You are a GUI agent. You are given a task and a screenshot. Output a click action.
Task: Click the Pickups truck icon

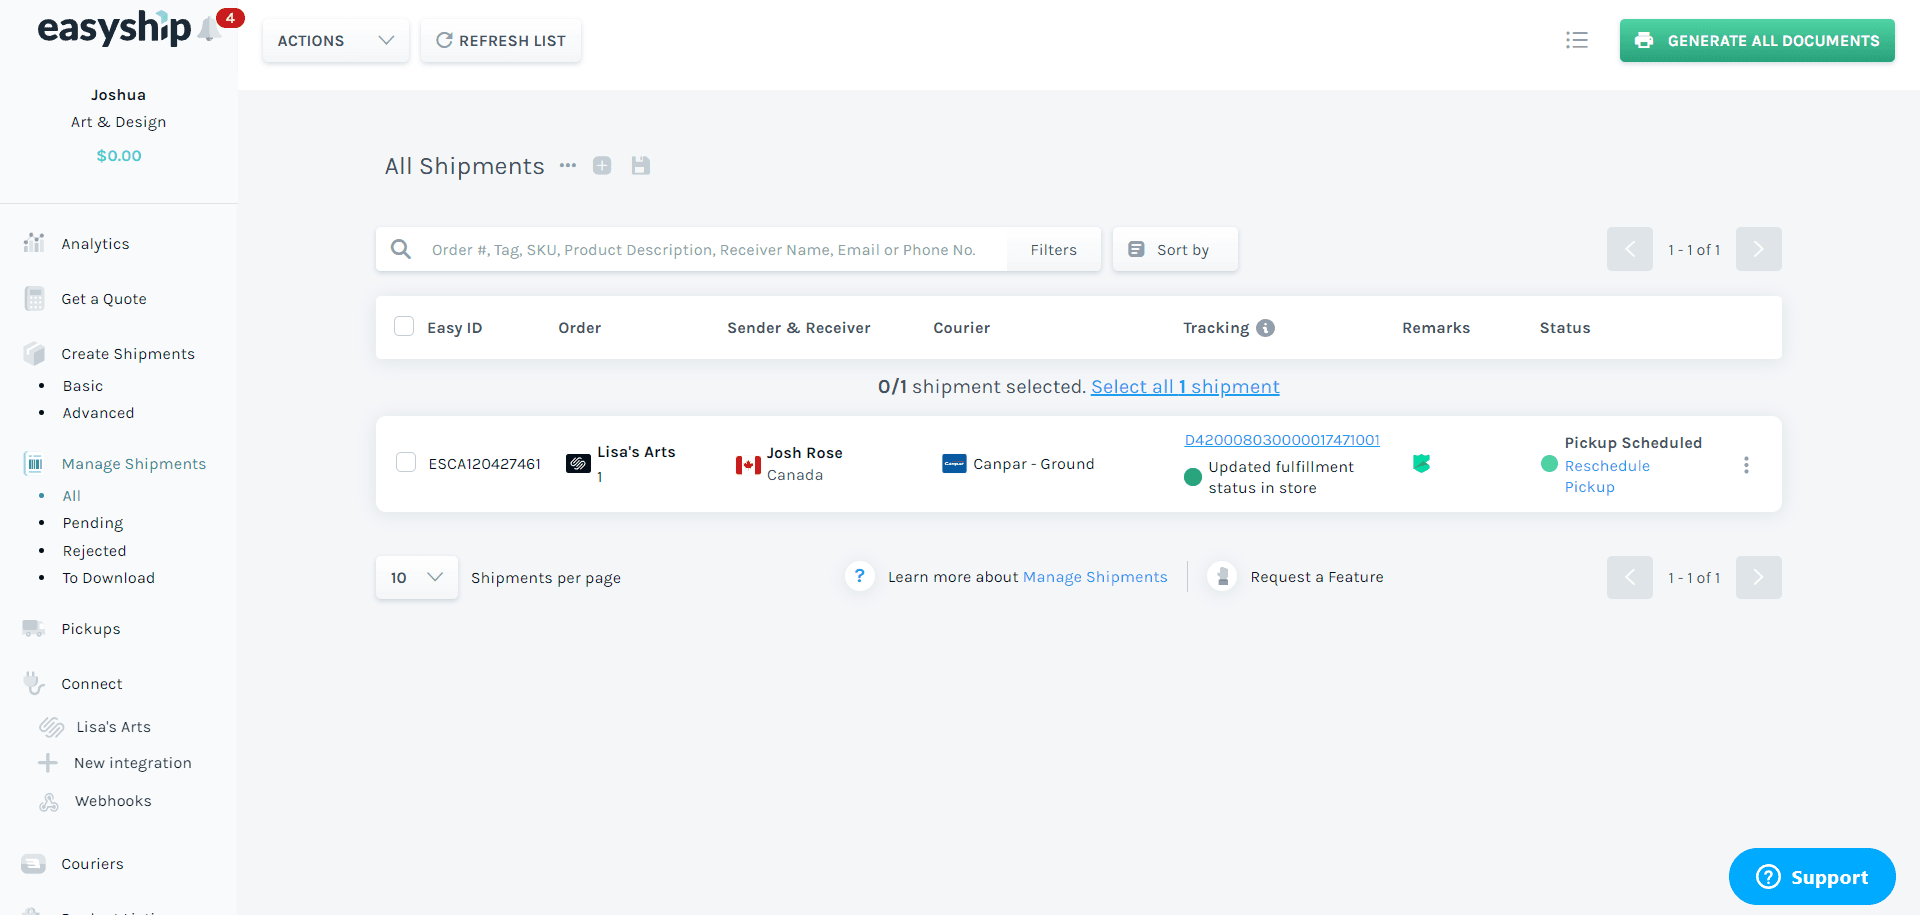[34, 628]
